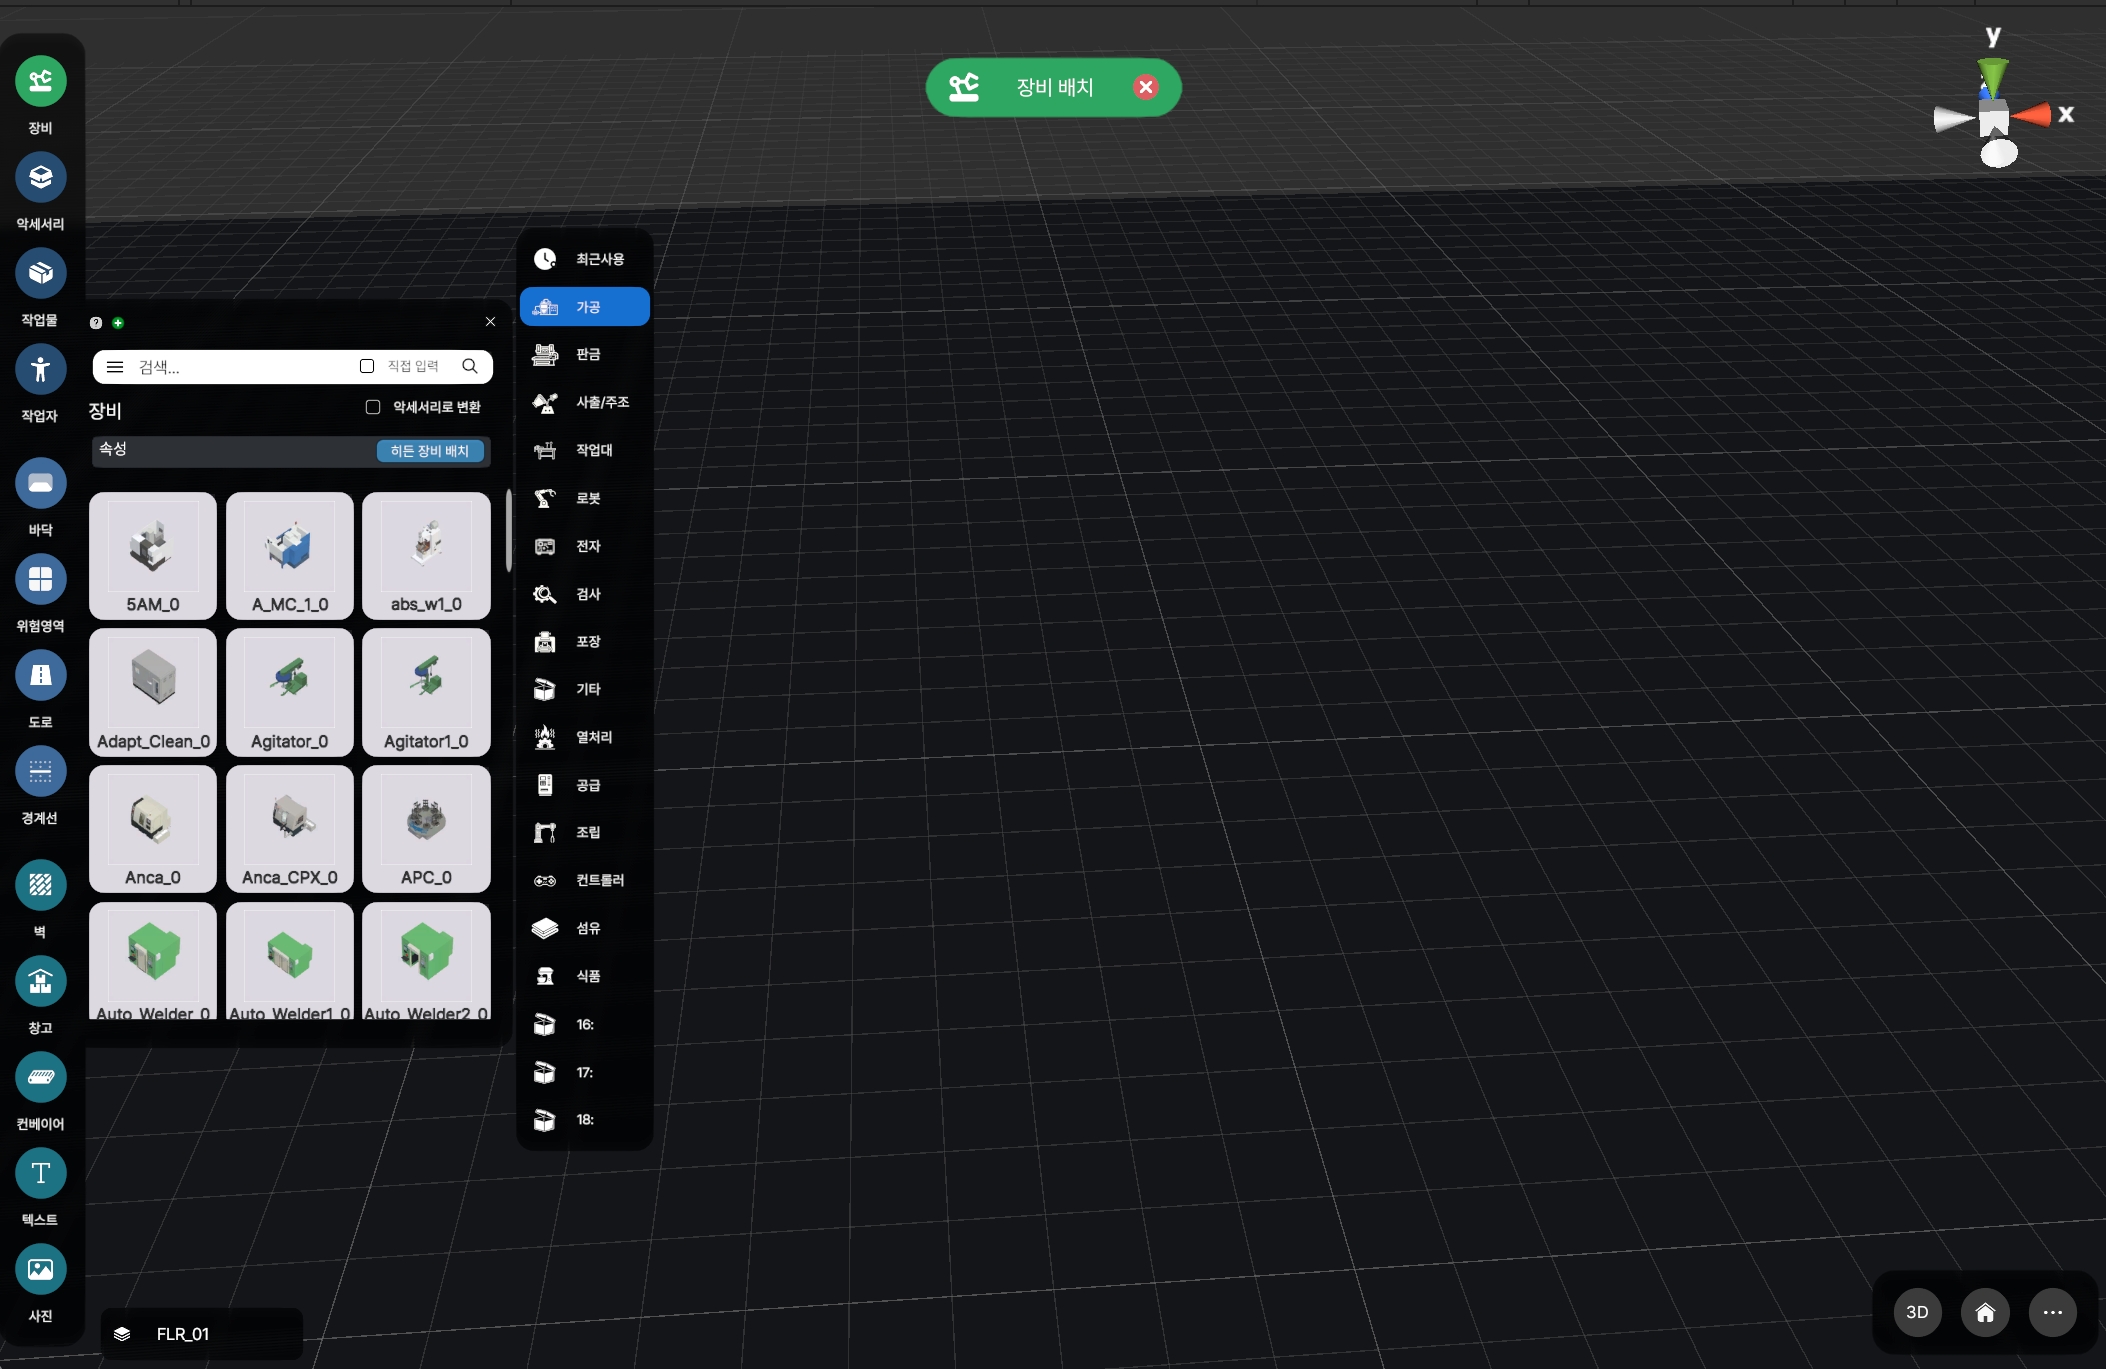The image size is (2106, 1369).
Task: Select the 로봇 robot category
Action: pos(586,498)
